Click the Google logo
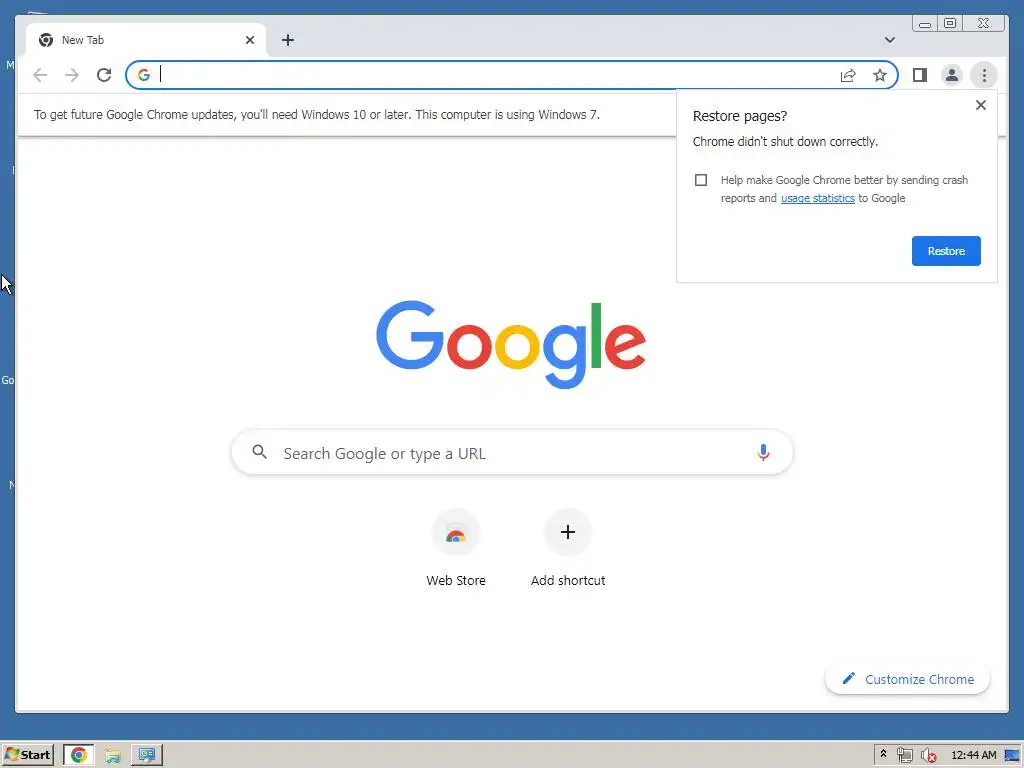The height and width of the screenshot is (768, 1024). click(511, 344)
